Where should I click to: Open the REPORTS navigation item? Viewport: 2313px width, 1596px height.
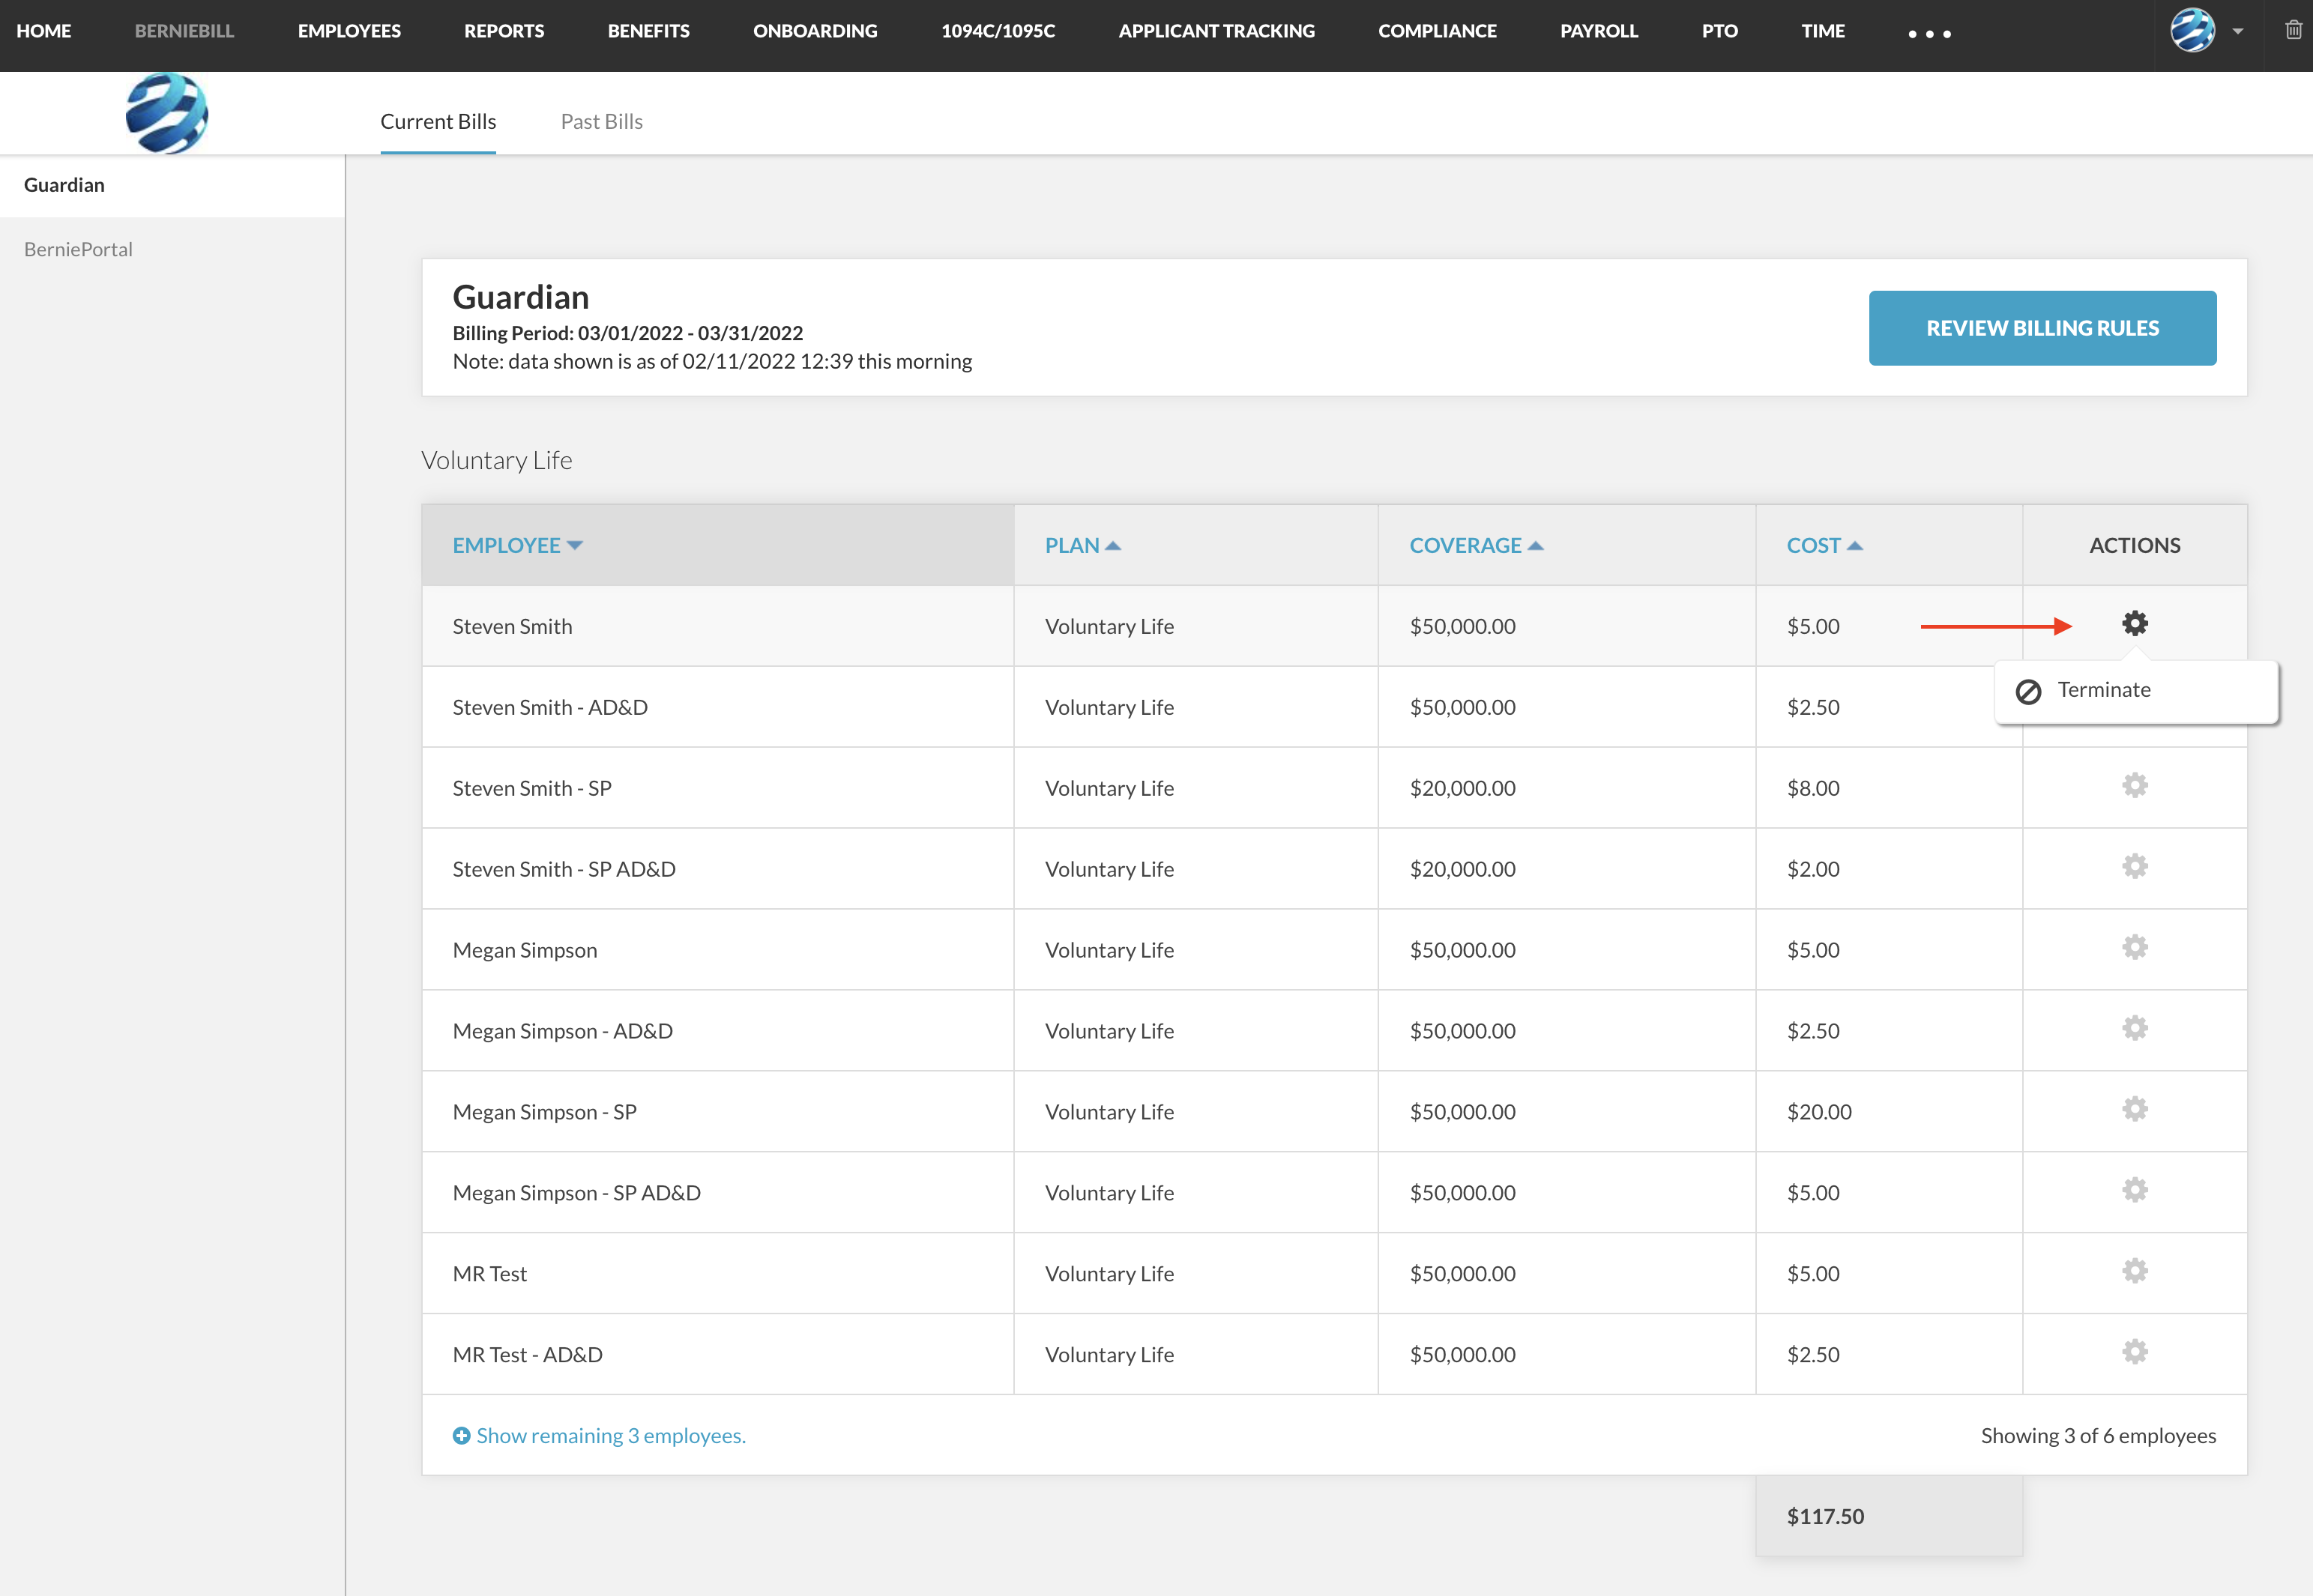tap(504, 31)
